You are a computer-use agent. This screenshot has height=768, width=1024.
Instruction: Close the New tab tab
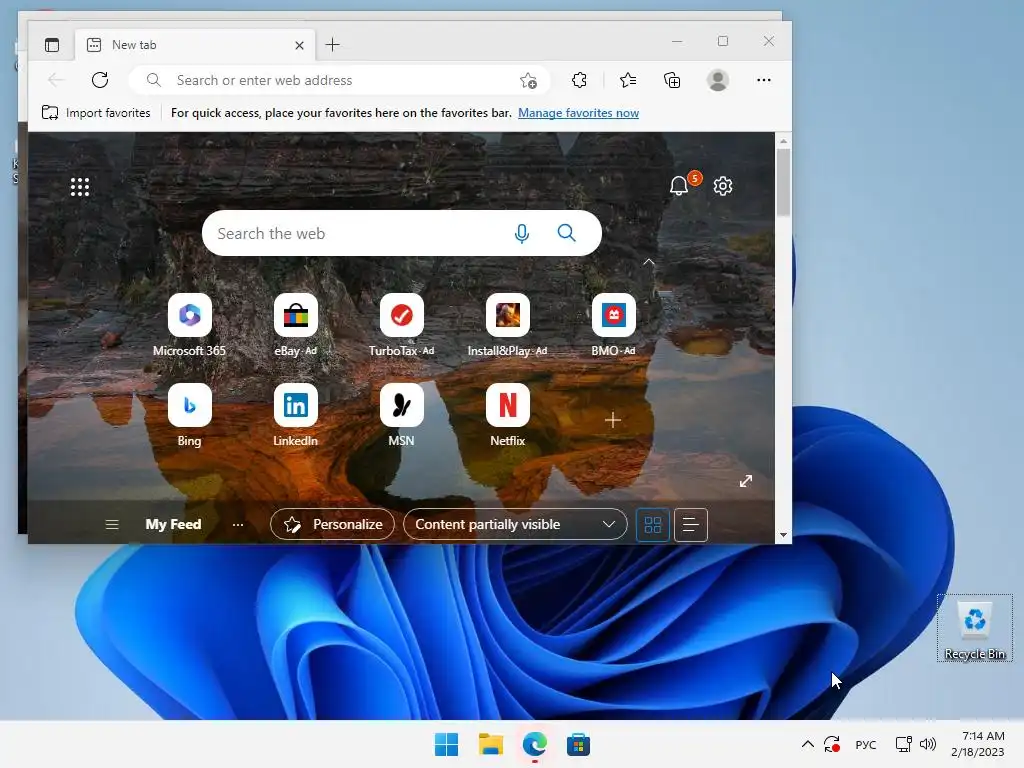pos(299,45)
